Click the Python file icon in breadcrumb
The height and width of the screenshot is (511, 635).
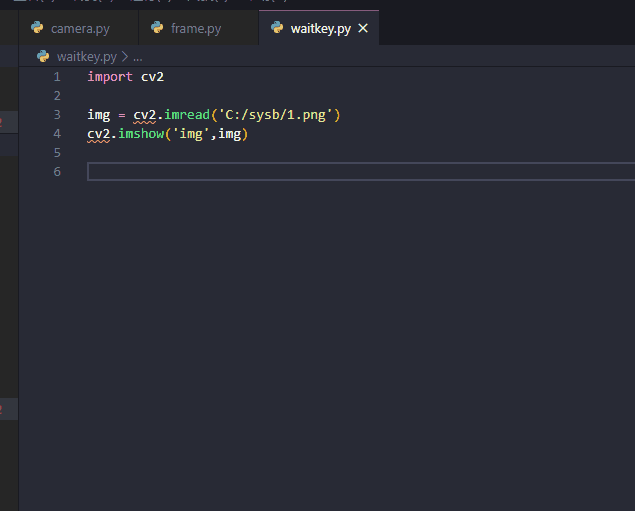[x=43, y=57]
